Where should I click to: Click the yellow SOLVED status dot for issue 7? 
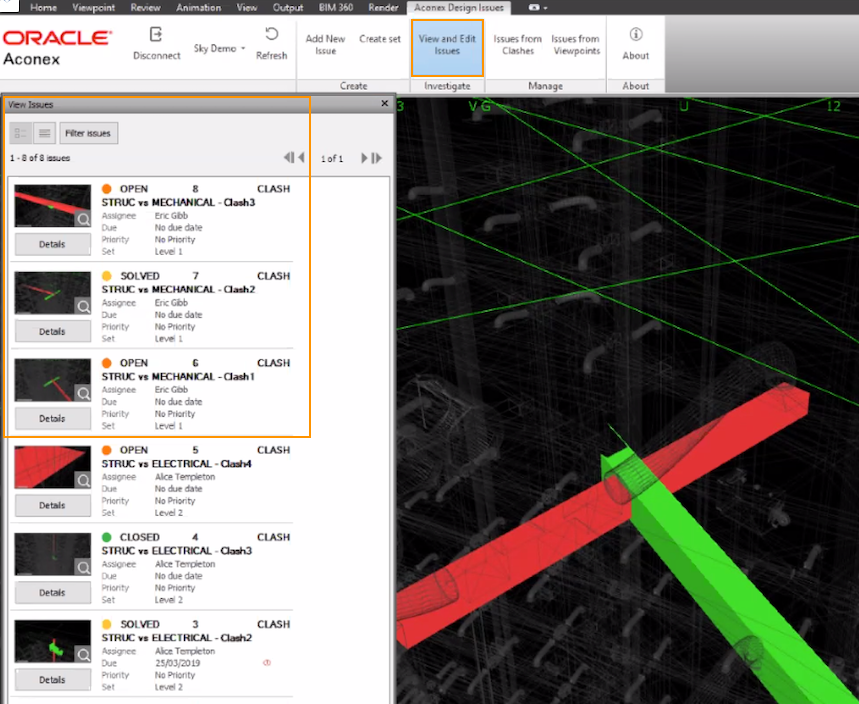point(107,276)
